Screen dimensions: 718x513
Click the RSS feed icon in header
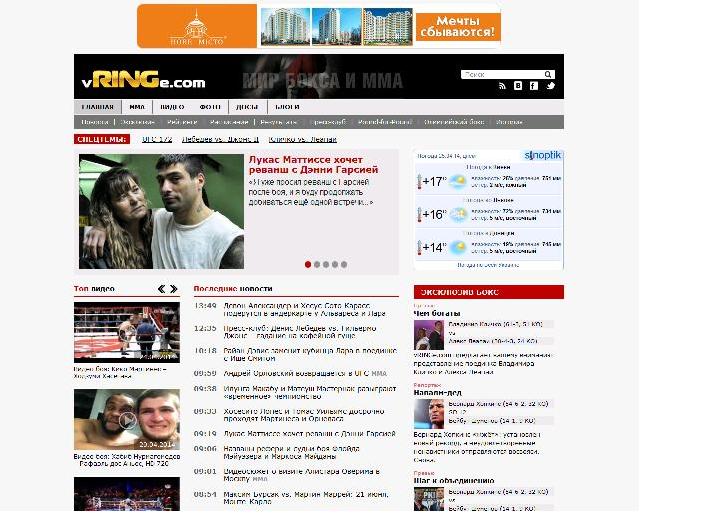[503, 87]
